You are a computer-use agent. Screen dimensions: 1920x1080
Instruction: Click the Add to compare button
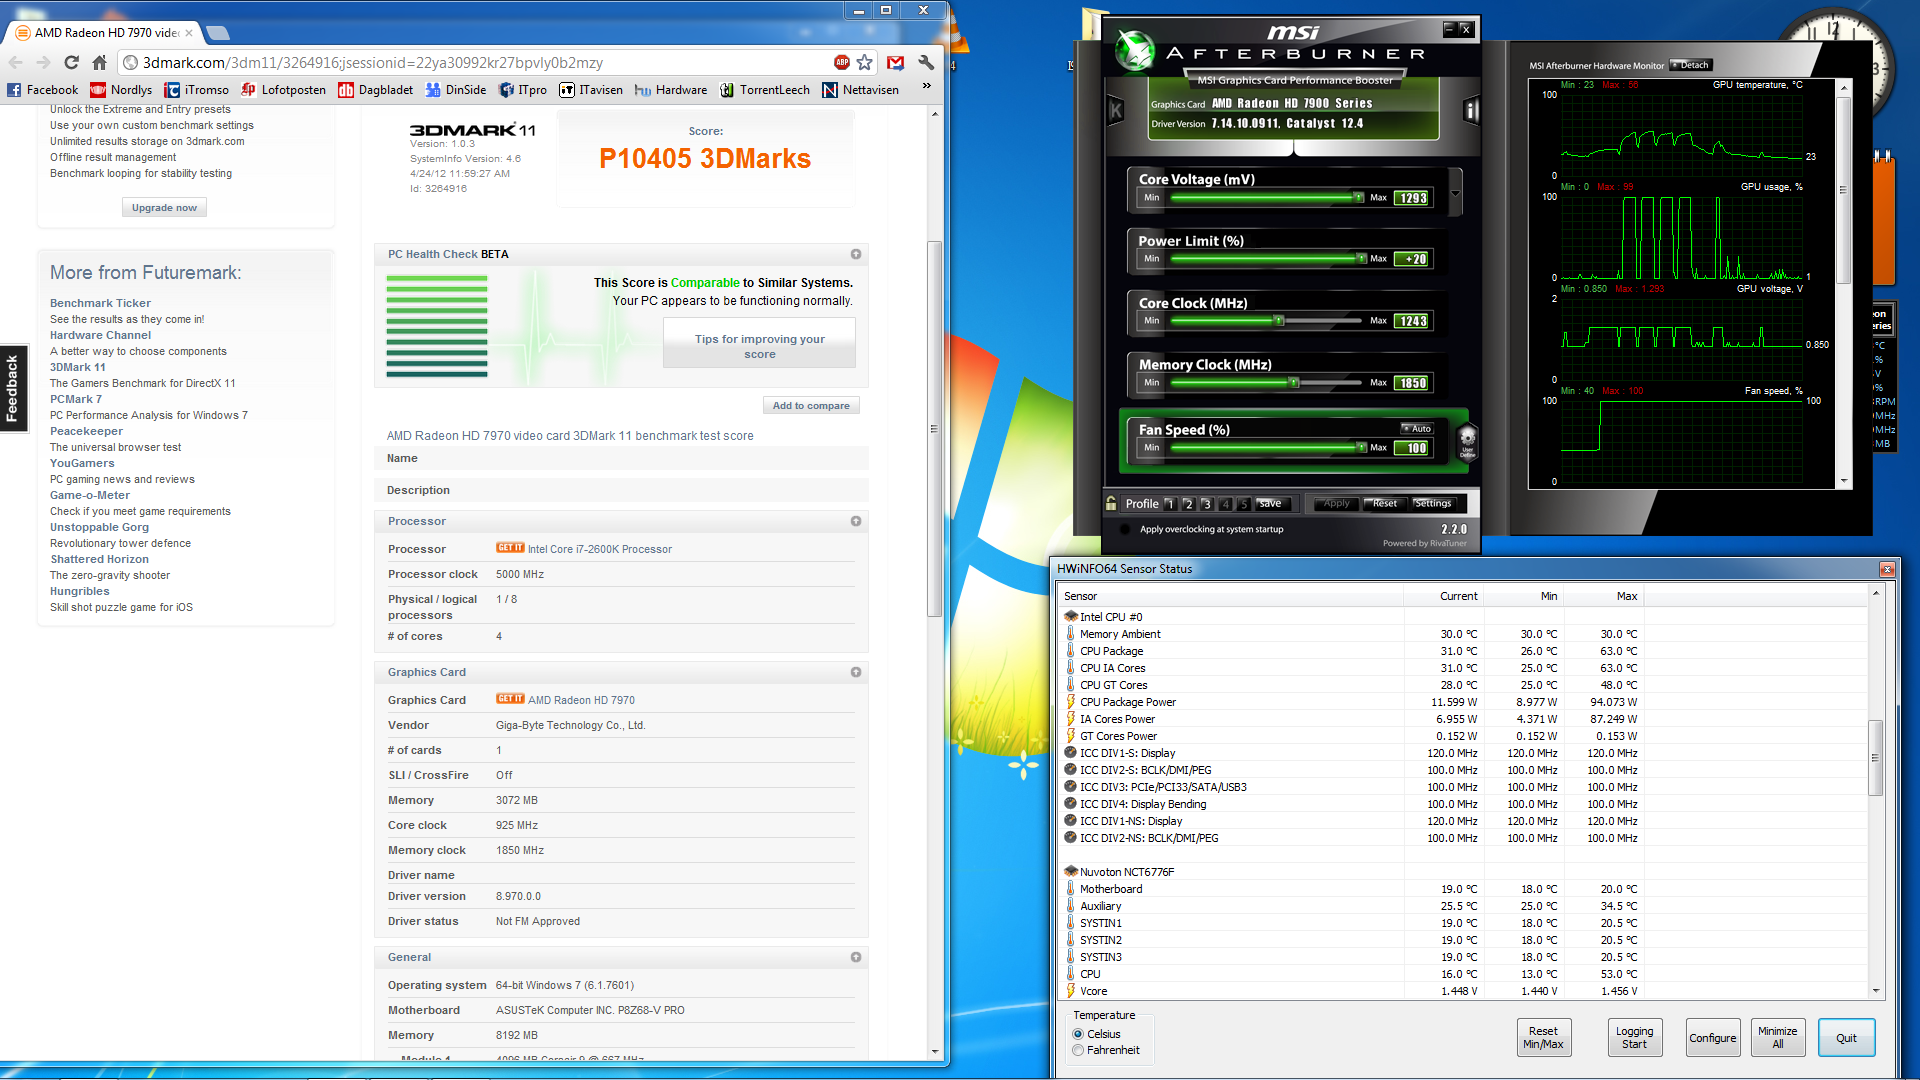click(811, 406)
